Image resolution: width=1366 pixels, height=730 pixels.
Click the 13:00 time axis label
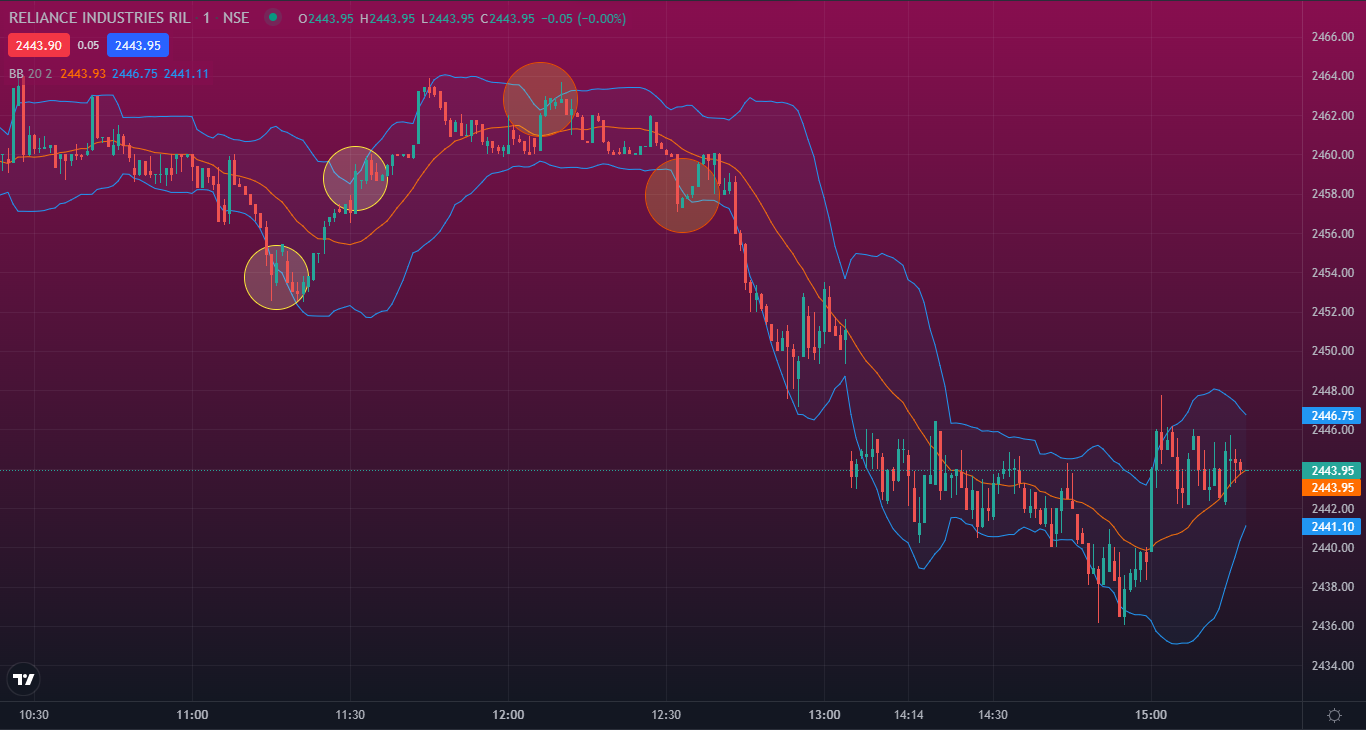coord(824,715)
